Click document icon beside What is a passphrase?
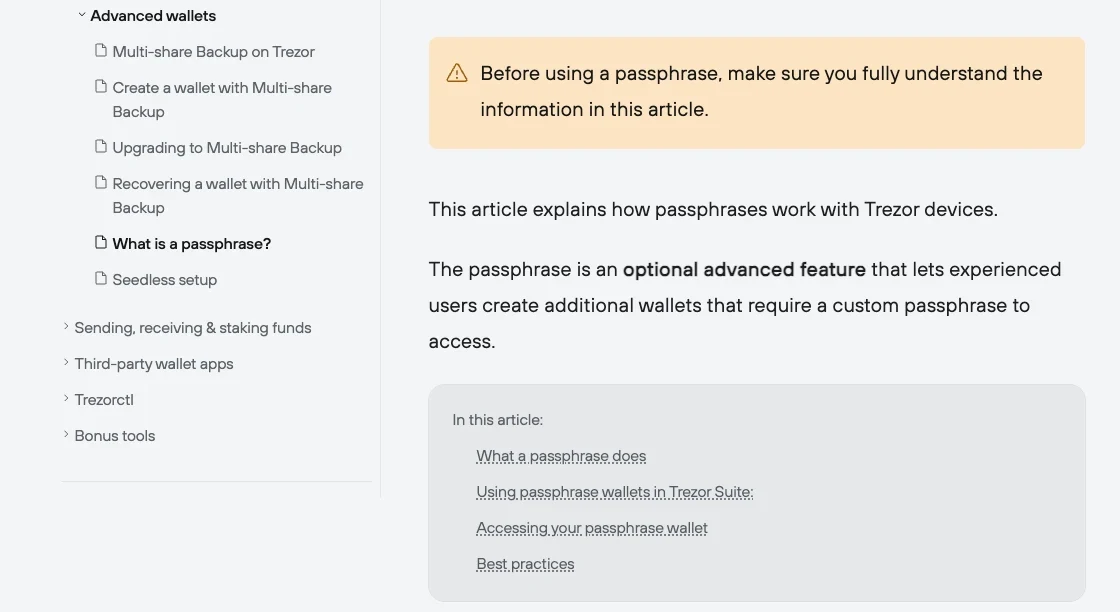The width and height of the screenshot is (1120, 612). 101,243
